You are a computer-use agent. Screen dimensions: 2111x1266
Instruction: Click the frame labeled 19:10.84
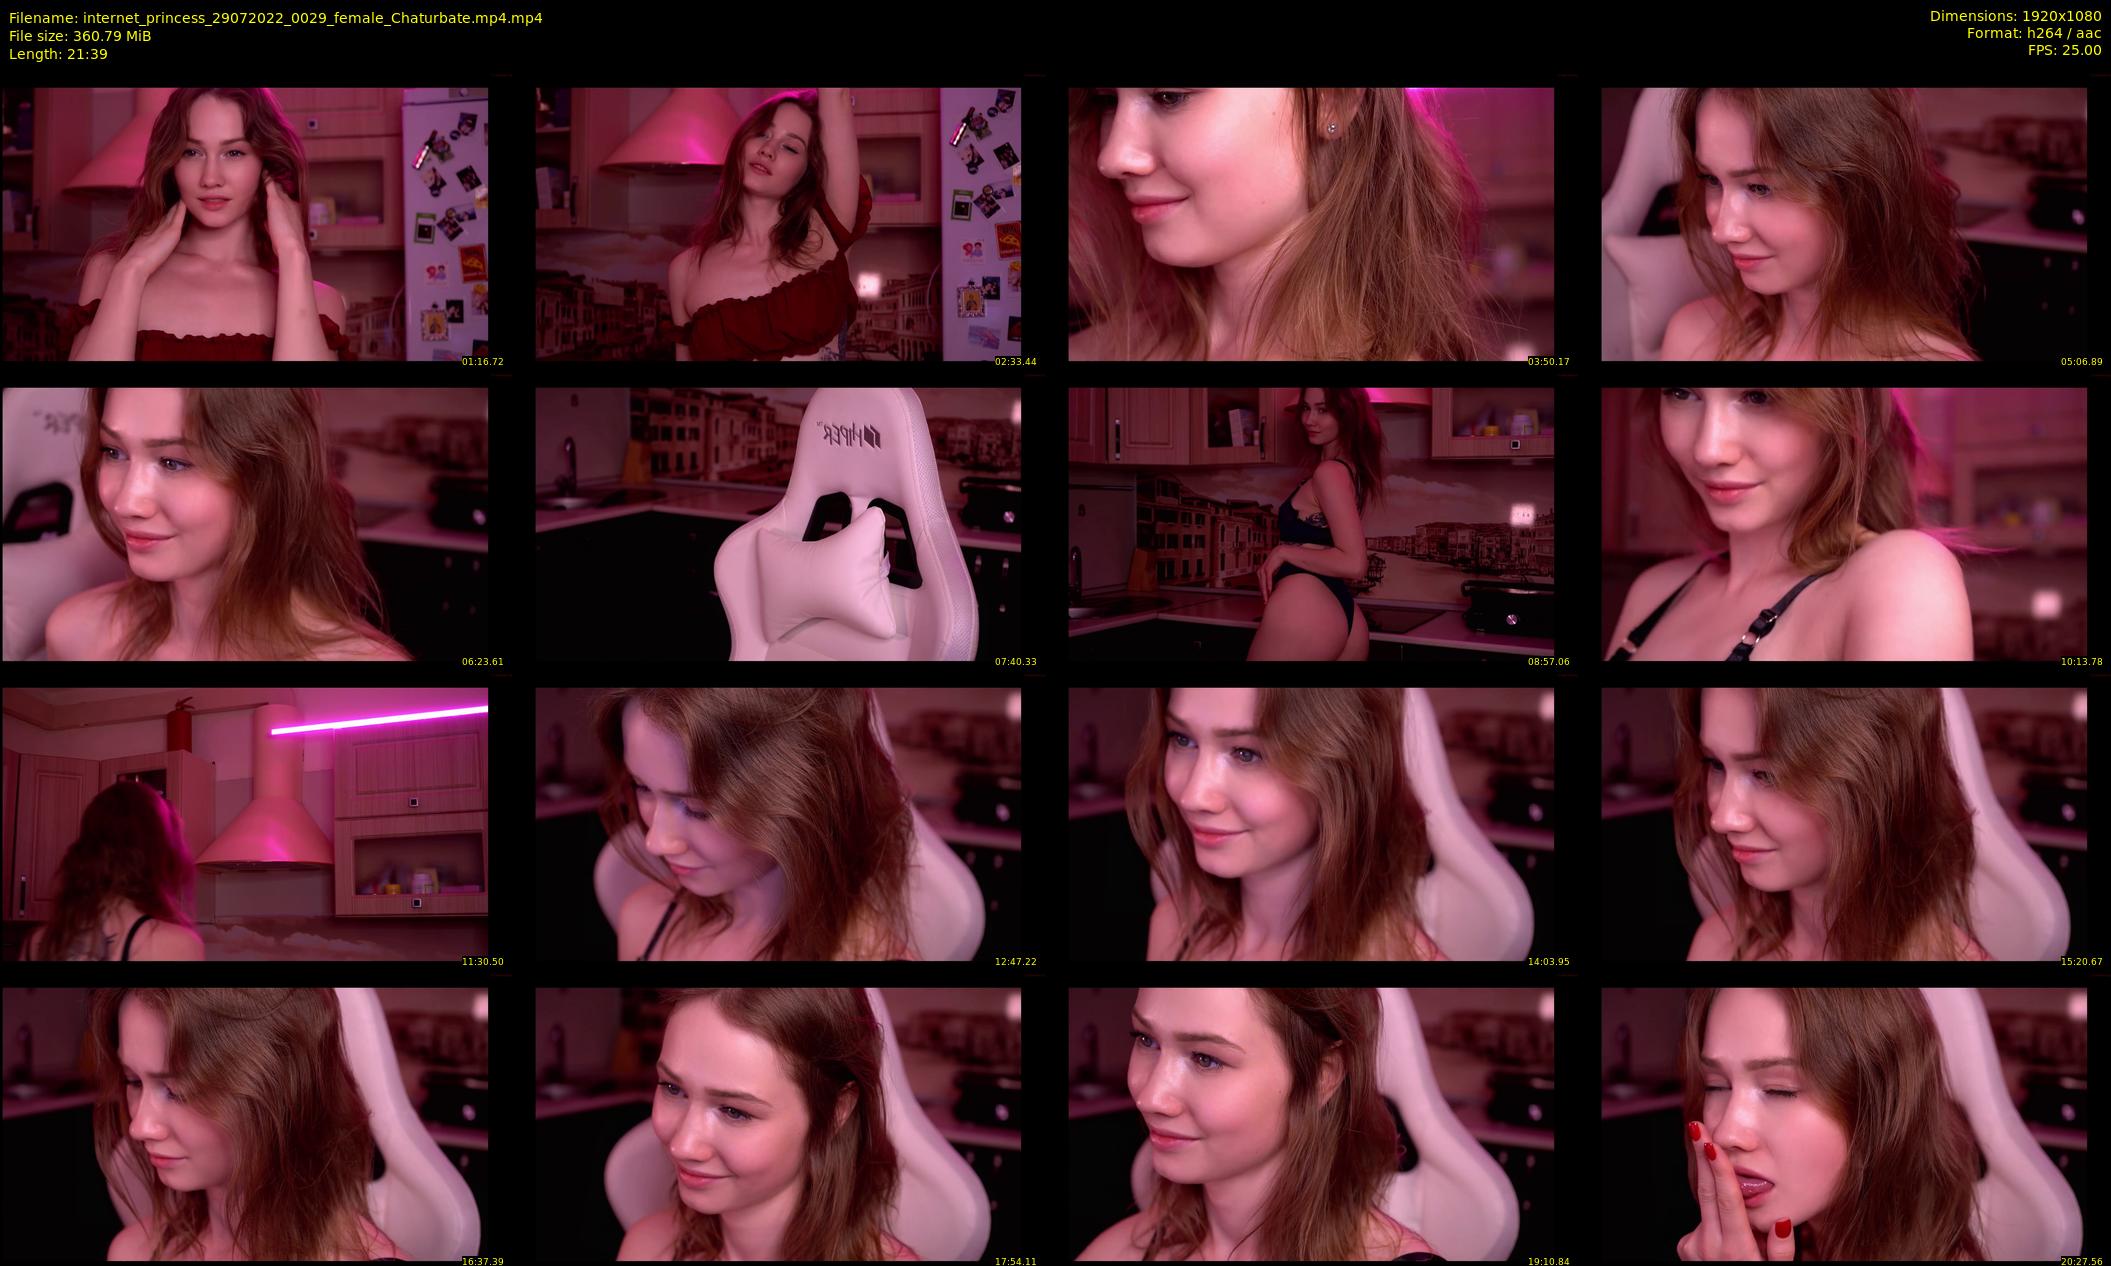pos(1311,1124)
